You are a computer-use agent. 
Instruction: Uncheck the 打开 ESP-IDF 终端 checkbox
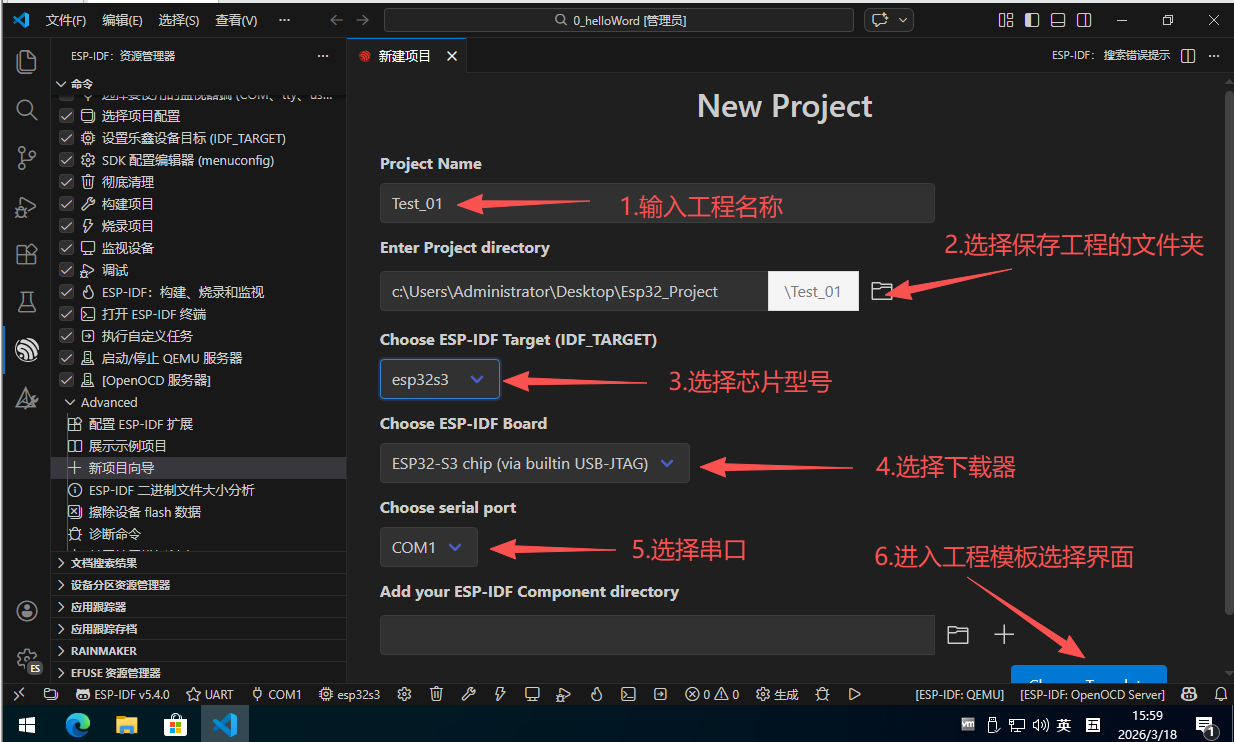(66, 314)
